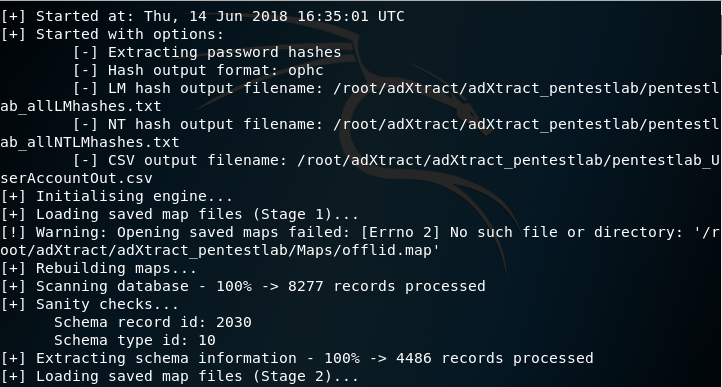The width and height of the screenshot is (722, 387).
Task: Click the 'Schema record id: 2030' line
Action: point(153,322)
